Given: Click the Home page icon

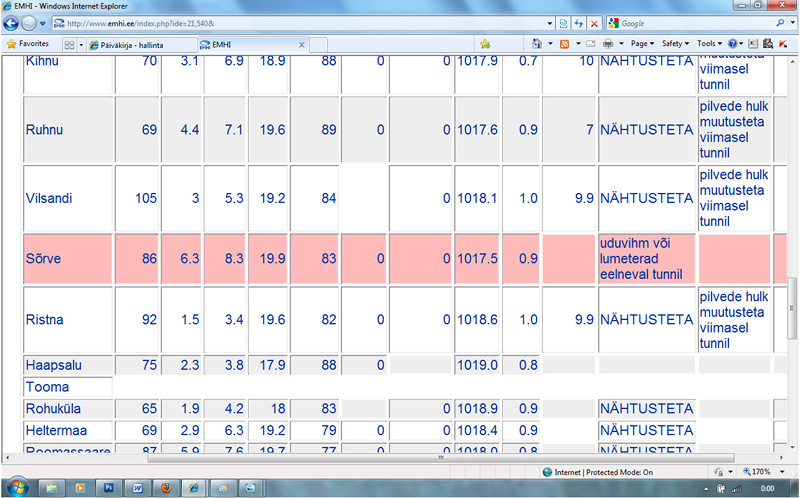Looking at the screenshot, I should 538,44.
